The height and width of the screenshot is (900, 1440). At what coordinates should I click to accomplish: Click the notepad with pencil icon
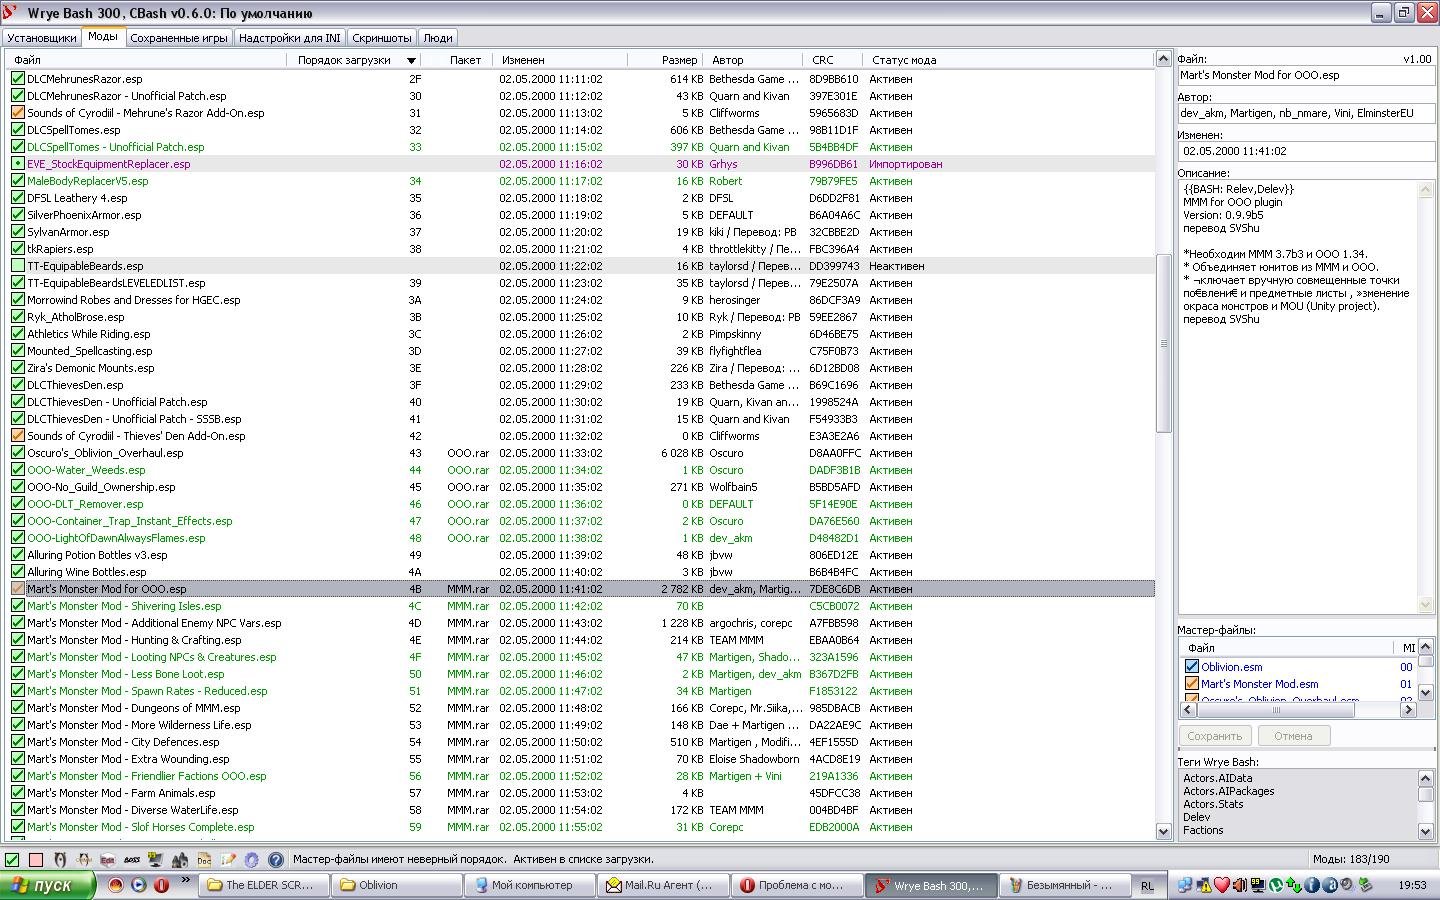click(x=228, y=859)
